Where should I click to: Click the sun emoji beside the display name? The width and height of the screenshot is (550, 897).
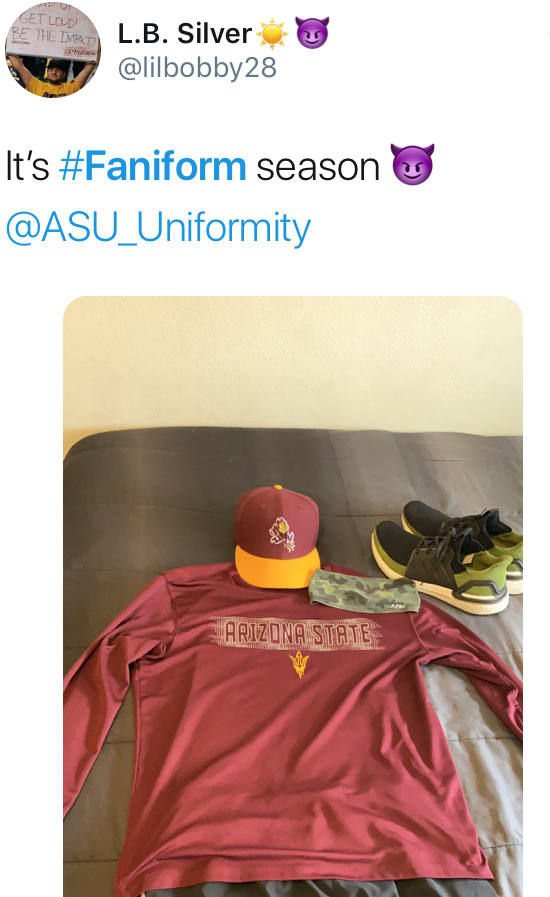[272, 34]
